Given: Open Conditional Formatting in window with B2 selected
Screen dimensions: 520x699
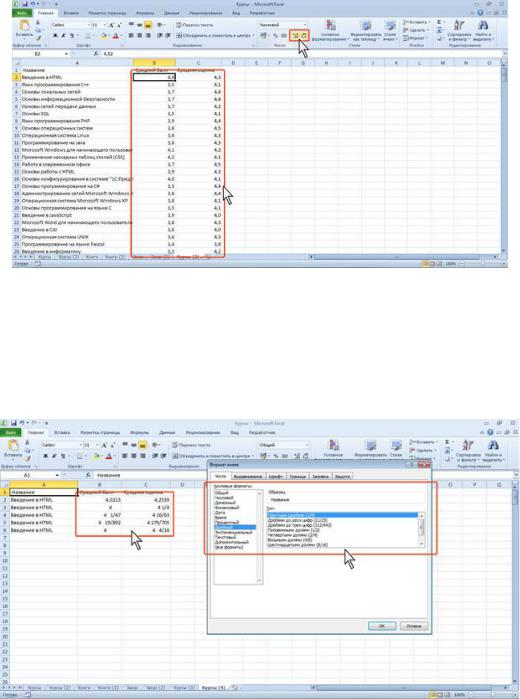Looking at the screenshot, I should pyautogui.click(x=330, y=30).
